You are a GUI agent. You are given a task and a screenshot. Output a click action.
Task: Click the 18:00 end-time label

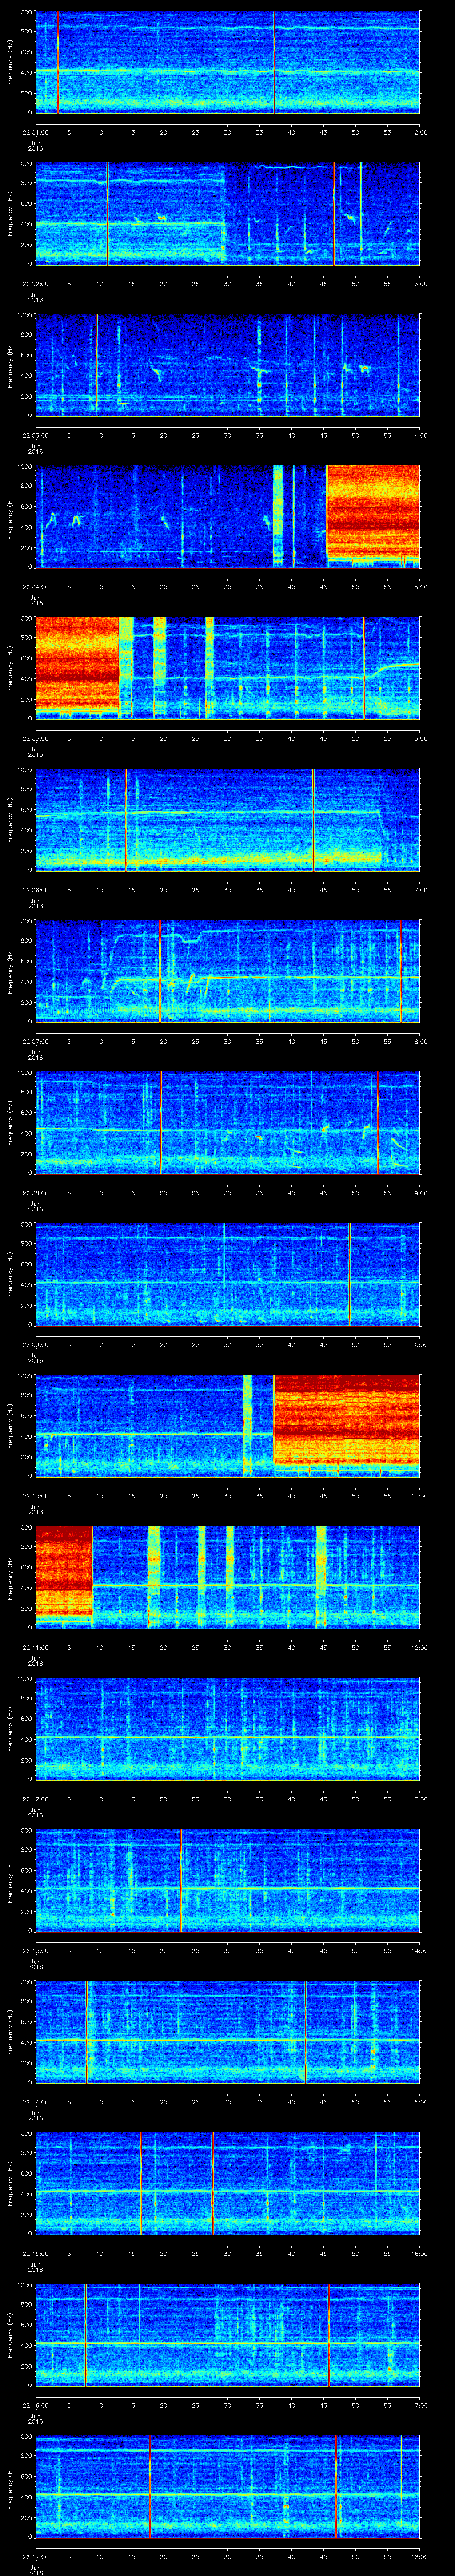click(x=419, y=2556)
